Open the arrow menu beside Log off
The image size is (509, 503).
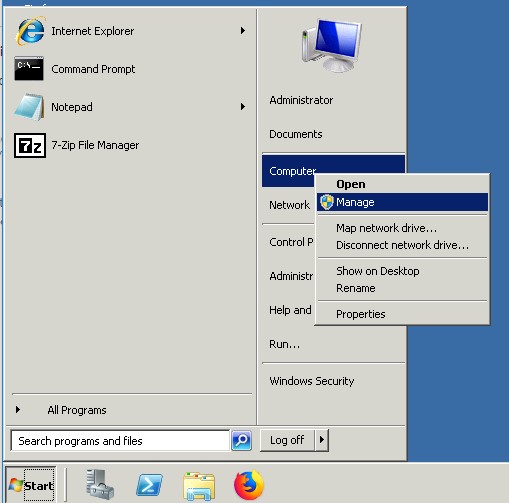point(322,440)
